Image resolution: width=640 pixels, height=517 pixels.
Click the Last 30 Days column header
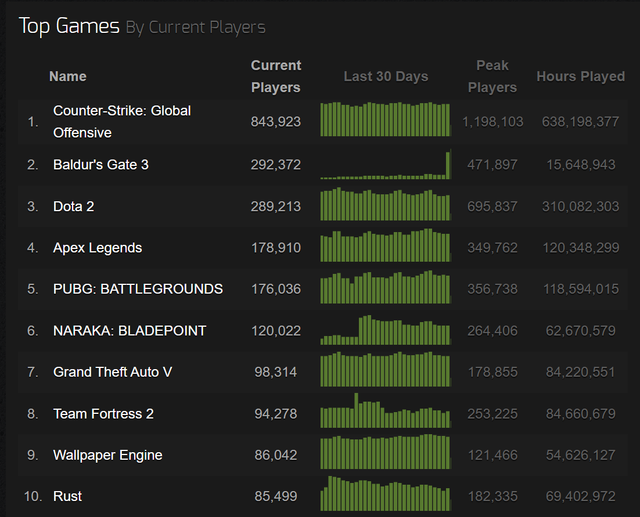(x=386, y=76)
